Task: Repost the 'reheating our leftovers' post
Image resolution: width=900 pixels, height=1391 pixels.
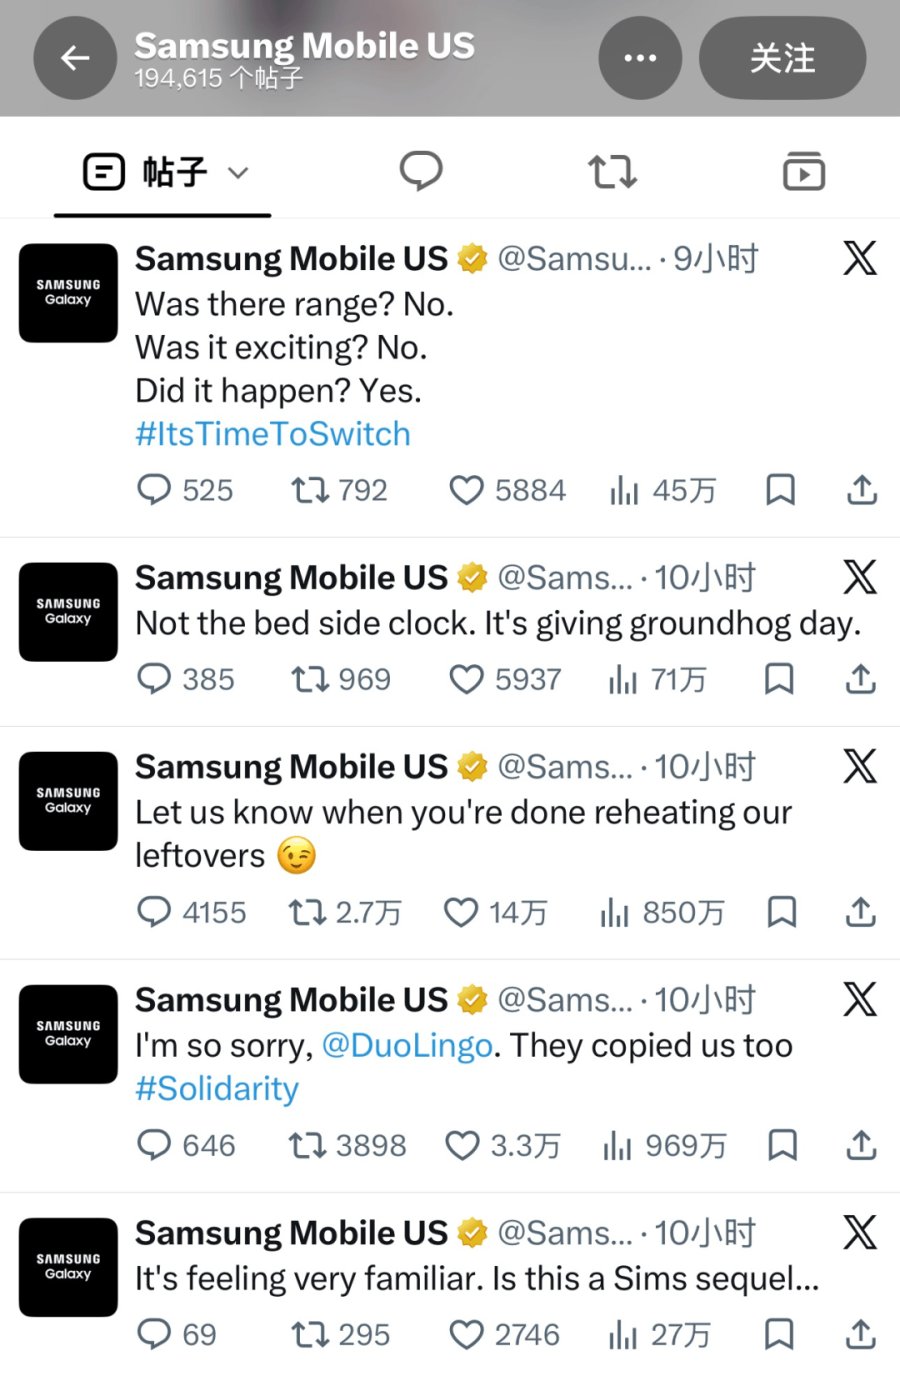Action: point(307,912)
